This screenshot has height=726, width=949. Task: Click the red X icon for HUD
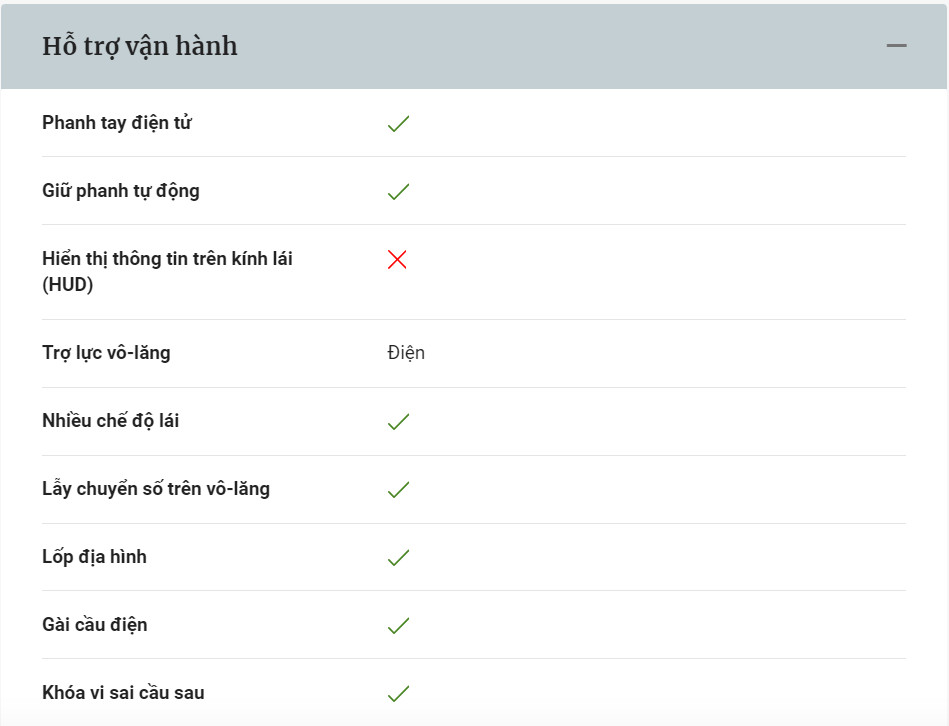[397, 260]
